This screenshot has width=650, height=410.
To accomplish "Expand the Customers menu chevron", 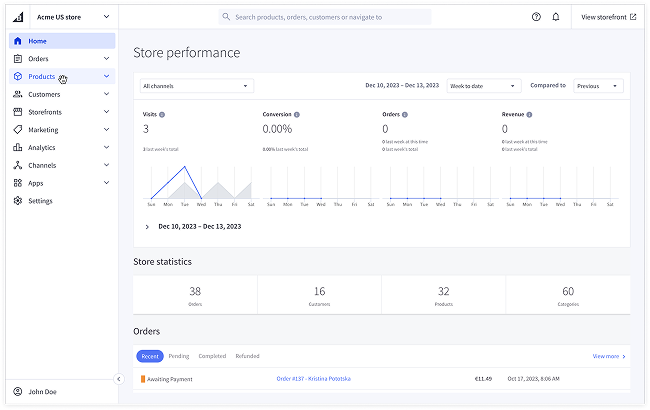I will click(107, 94).
